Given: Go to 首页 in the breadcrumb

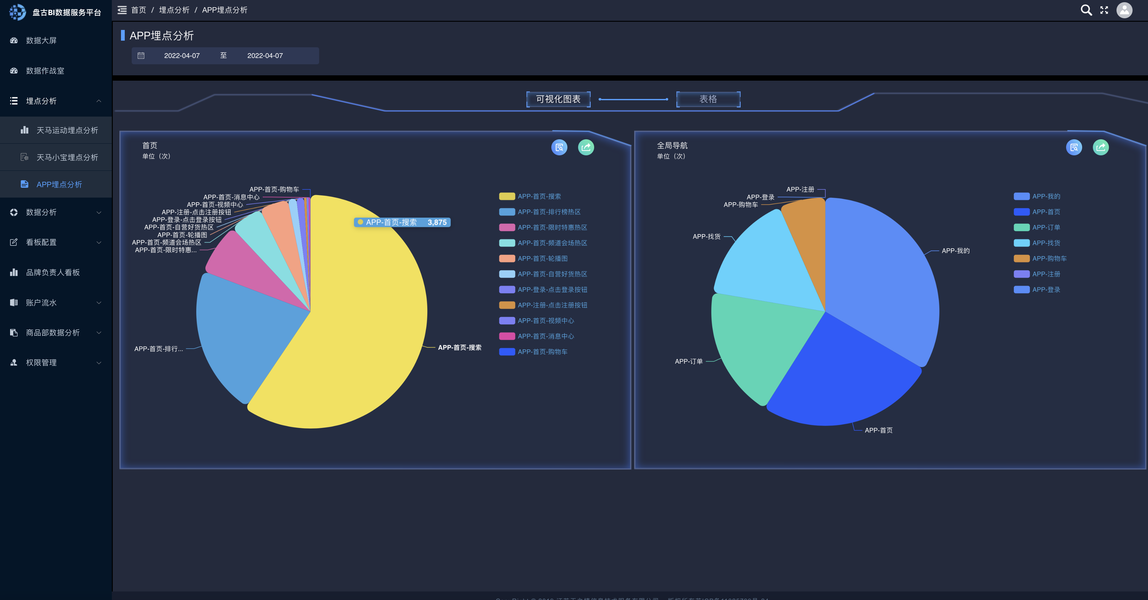Looking at the screenshot, I should click(138, 10).
